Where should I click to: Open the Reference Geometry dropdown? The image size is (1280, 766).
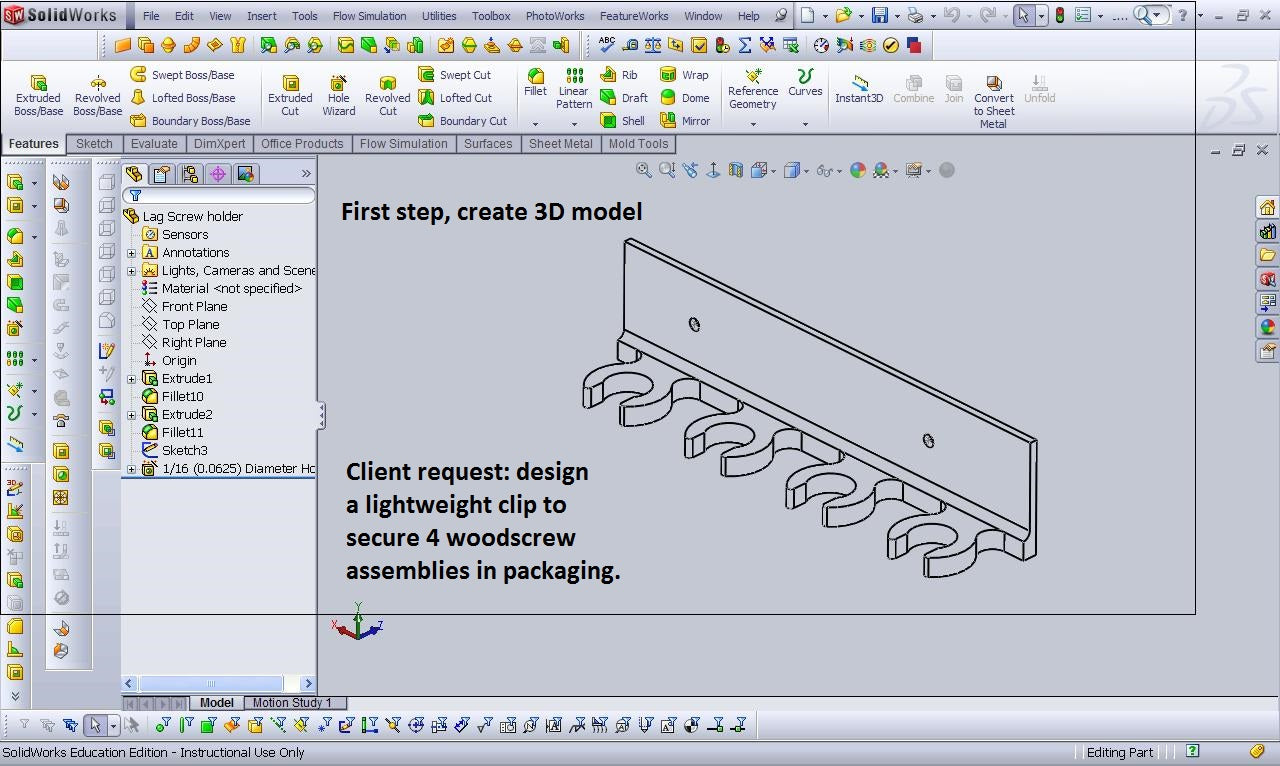pos(753,124)
